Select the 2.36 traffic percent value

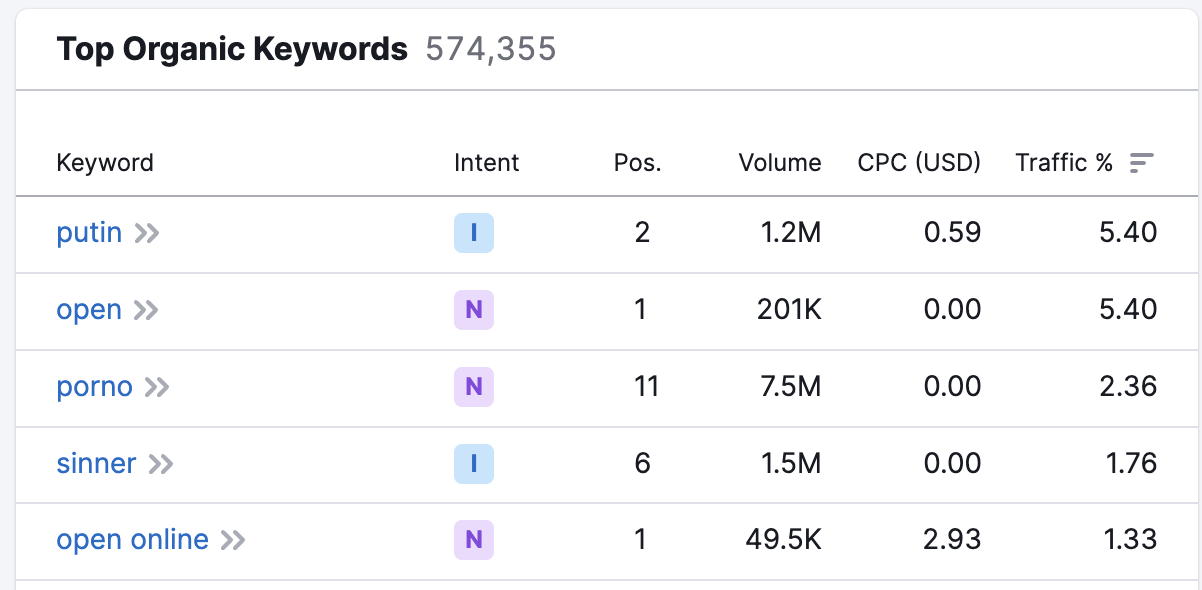(x=1128, y=388)
